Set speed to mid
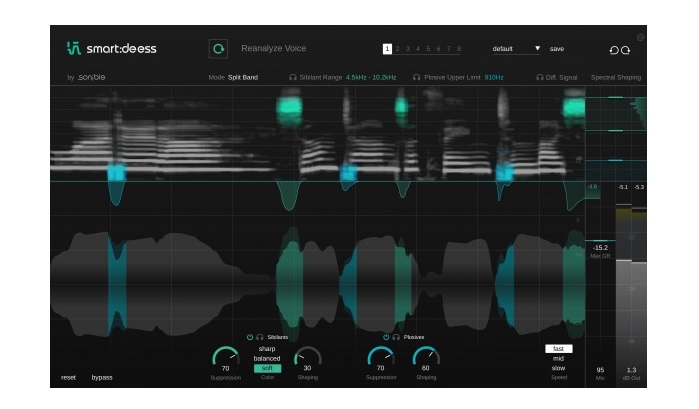 (559, 359)
